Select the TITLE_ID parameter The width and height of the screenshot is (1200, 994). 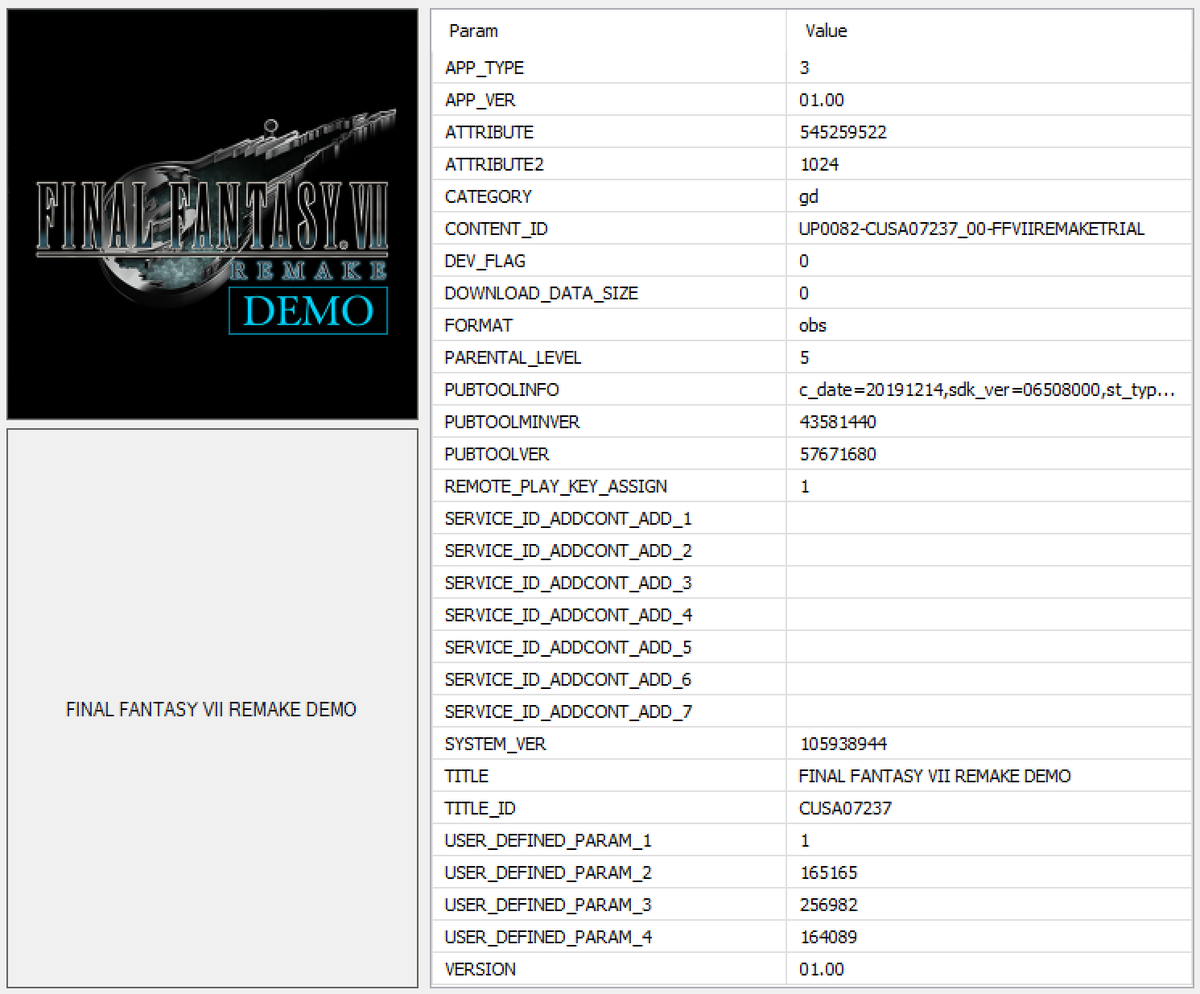click(x=480, y=808)
